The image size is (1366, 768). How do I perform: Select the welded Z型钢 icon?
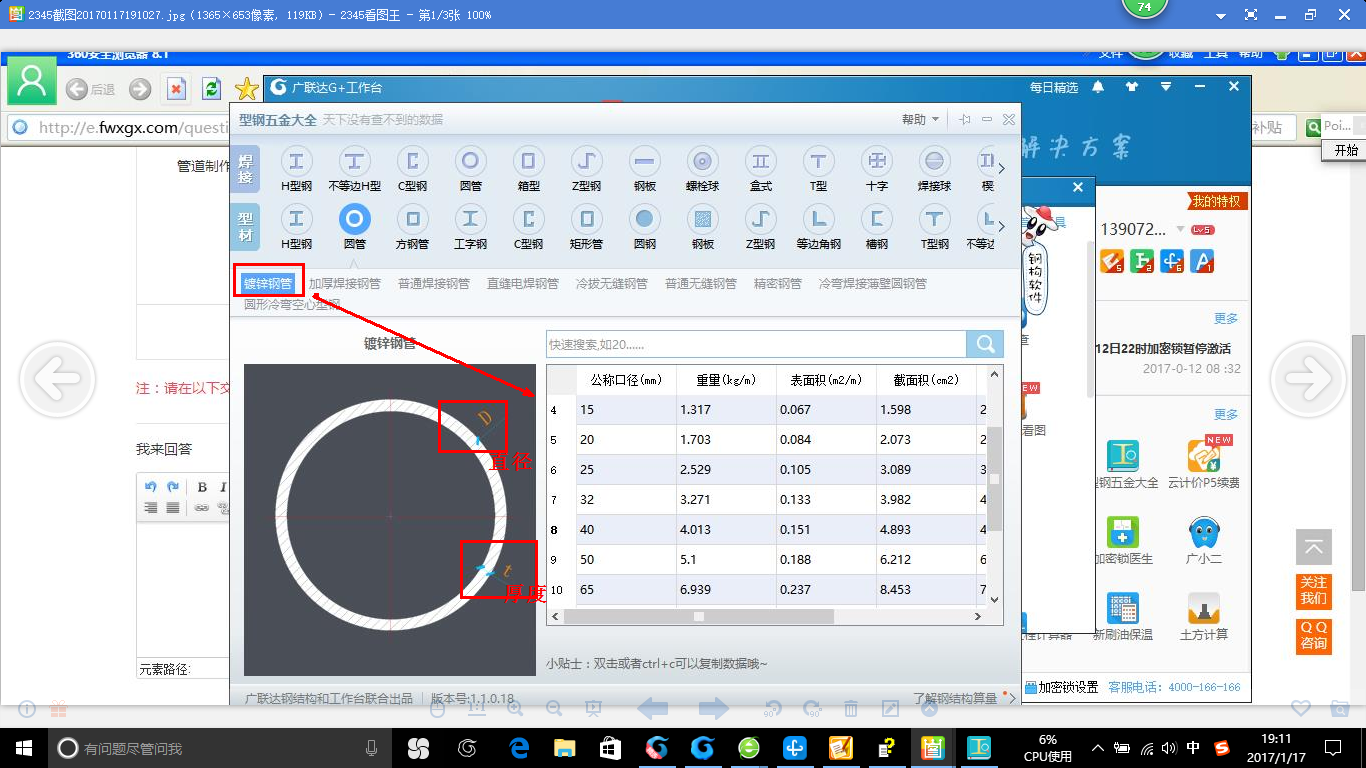586,161
